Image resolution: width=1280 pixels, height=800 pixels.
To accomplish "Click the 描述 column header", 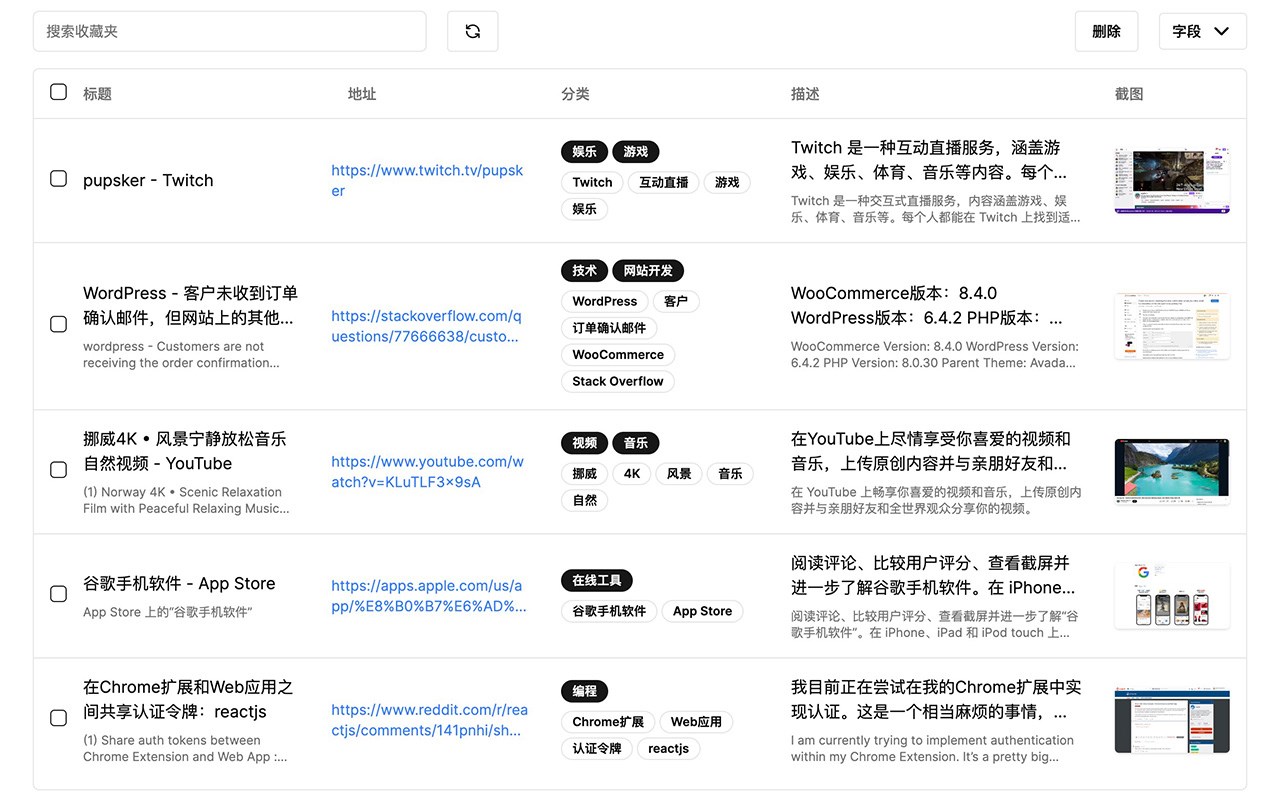I will 805,94.
